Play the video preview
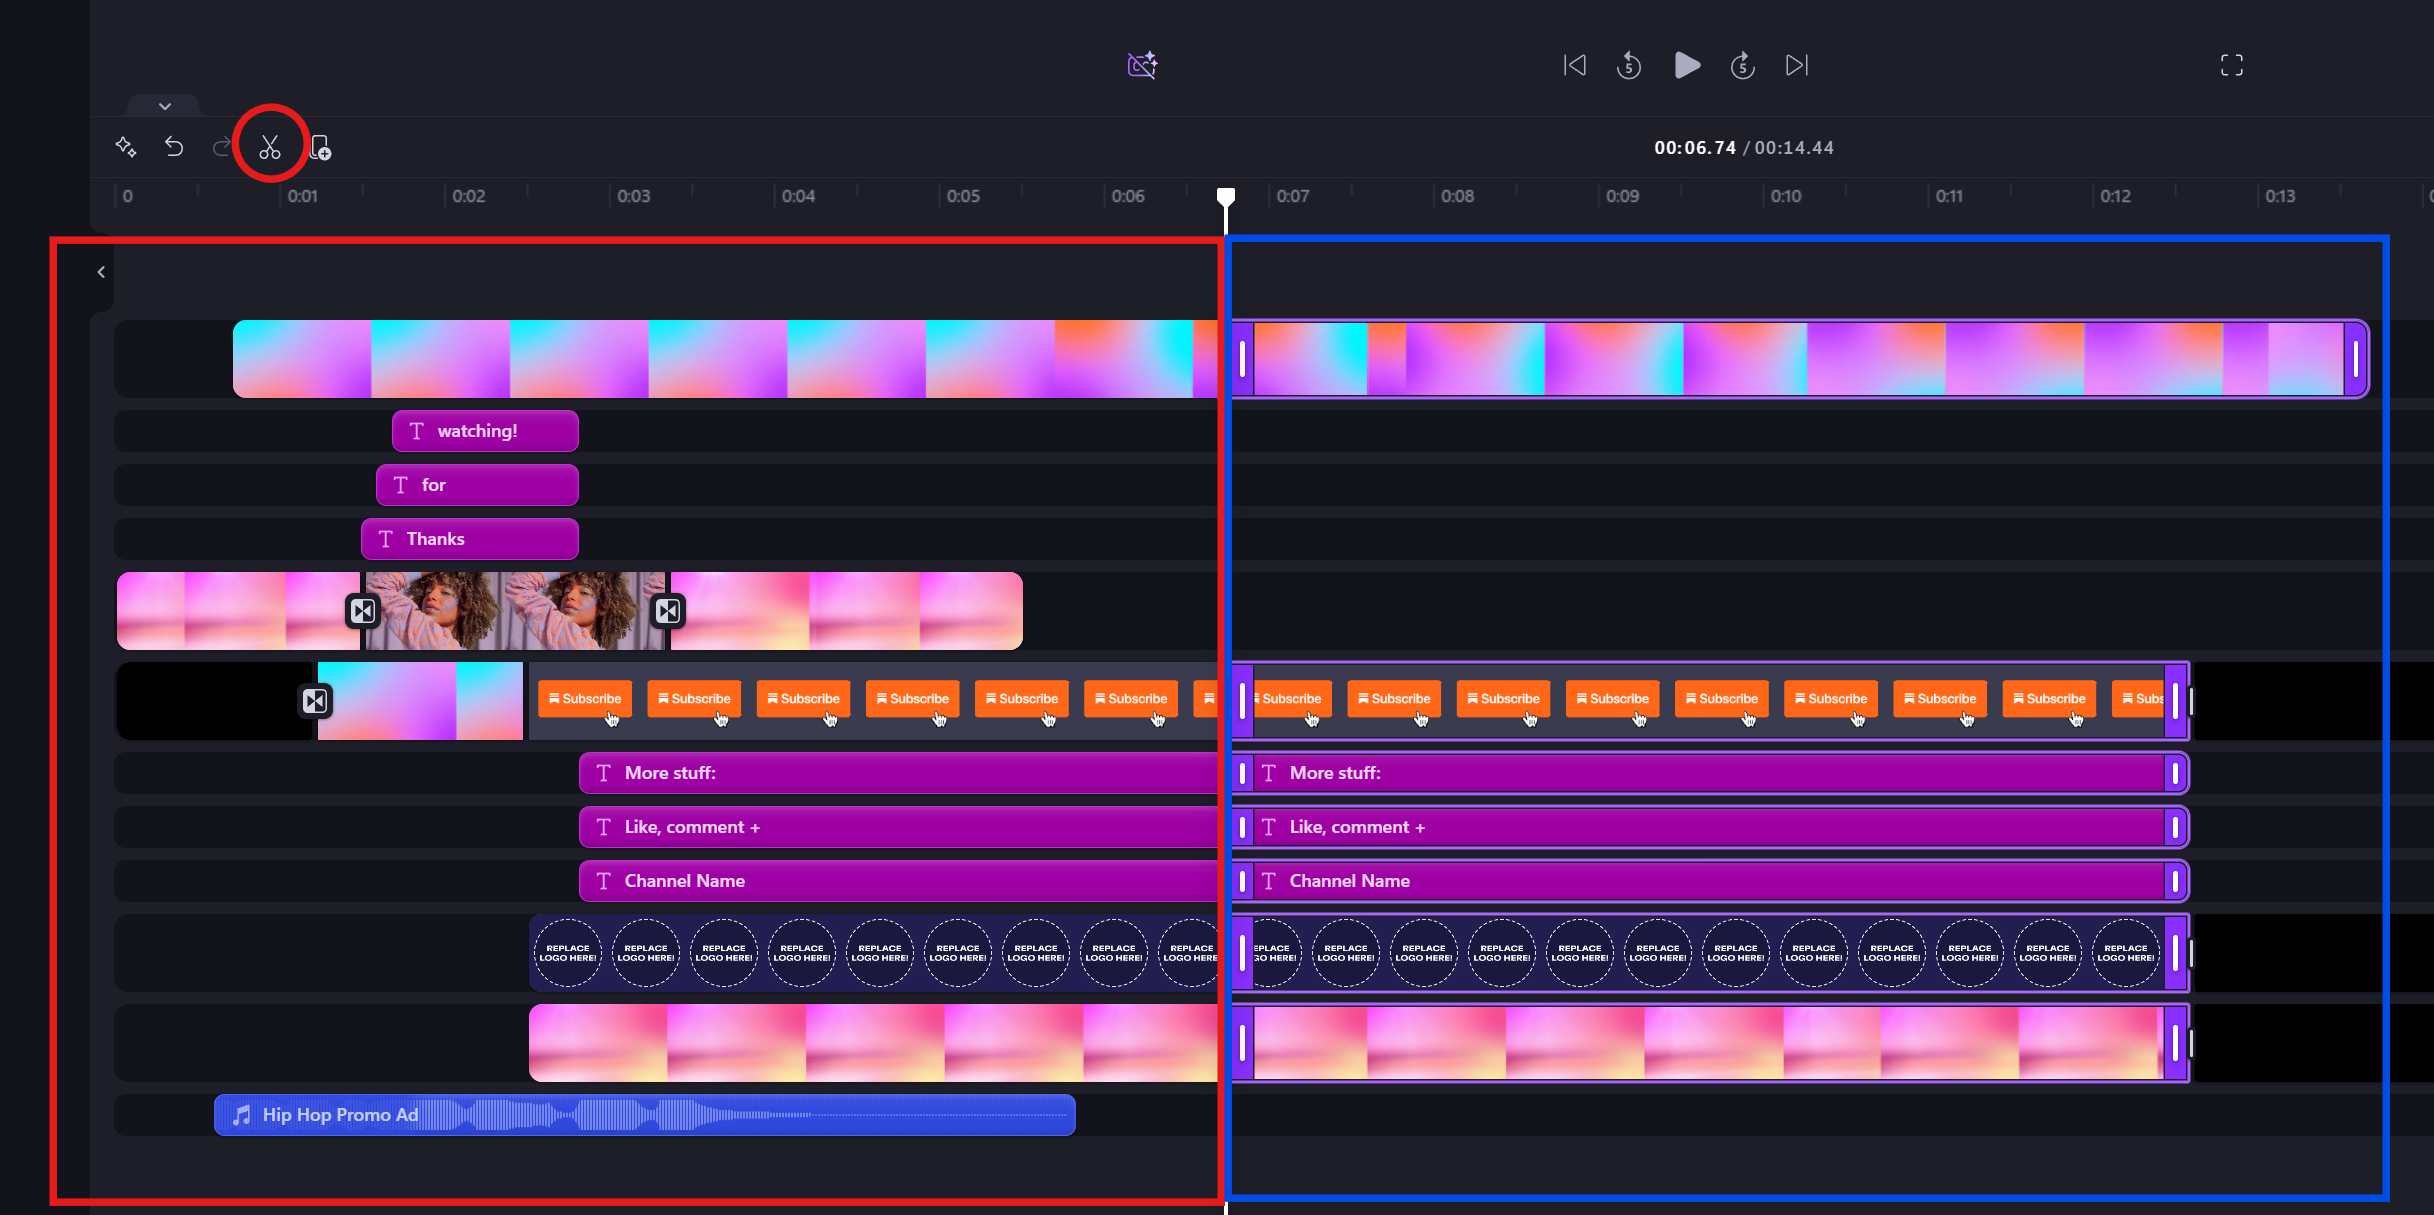Viewport: 2434px width, 1215px height. pos(1687,65)
